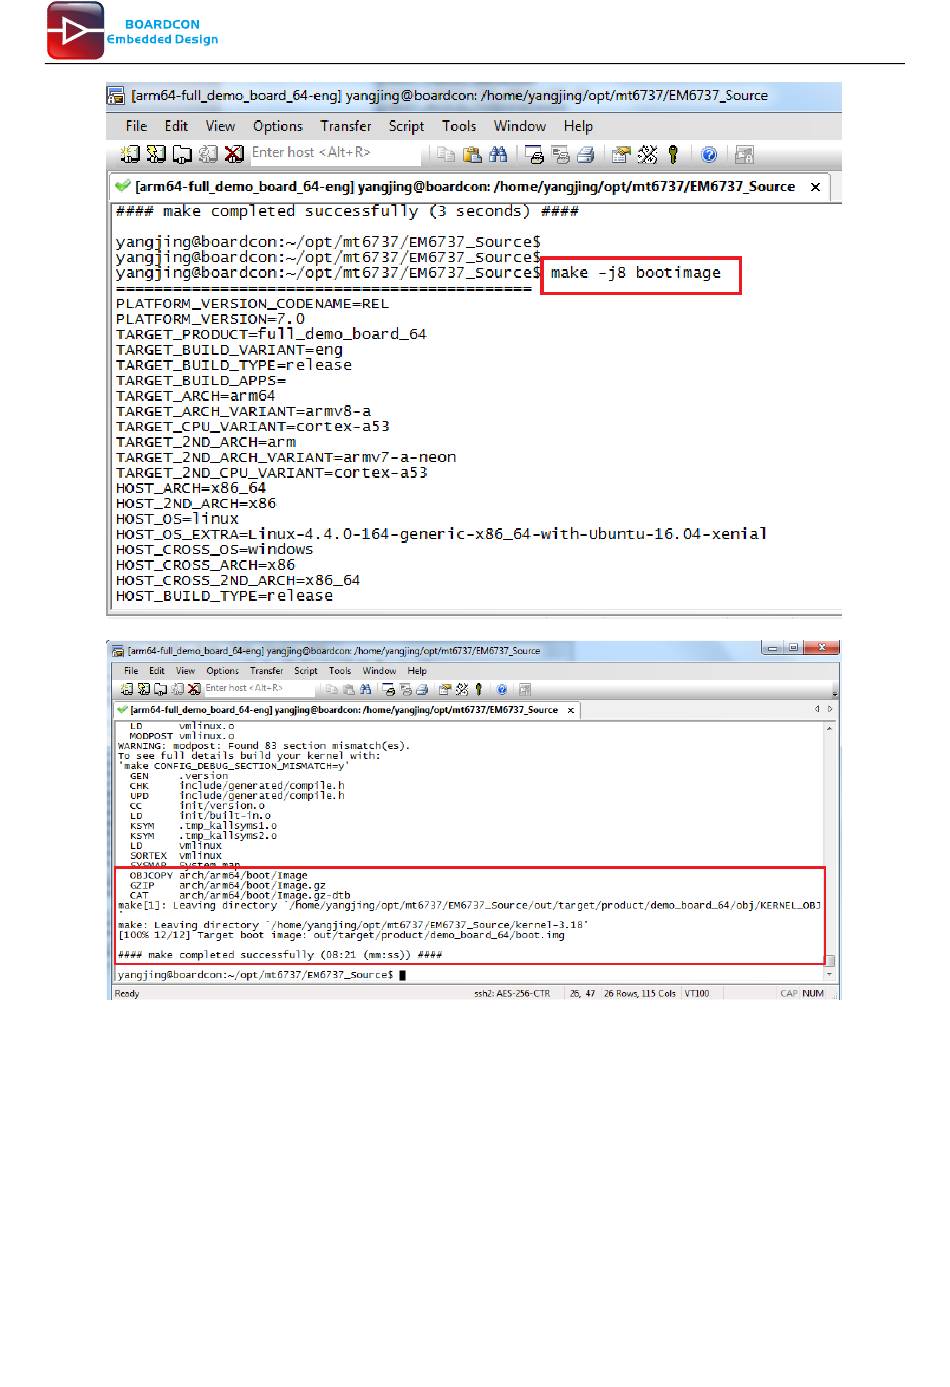Screen dimensions: 950x1387
Task: Click the tab scroll right arrow in the lower window
Action: 829,709
